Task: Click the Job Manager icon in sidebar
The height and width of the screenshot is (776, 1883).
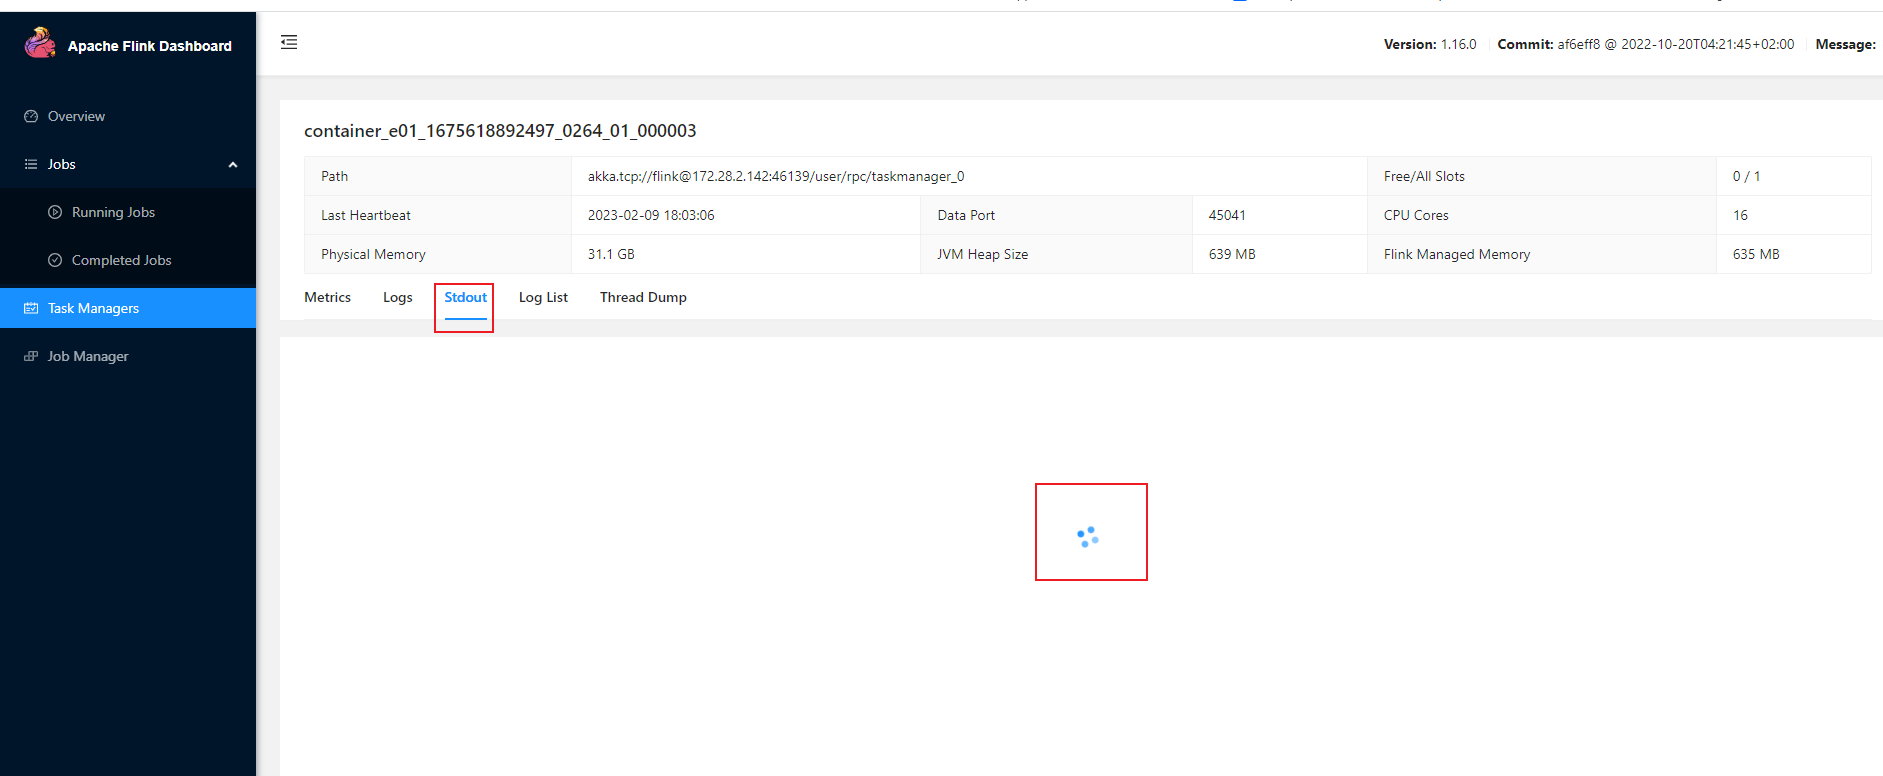Action: [31, 356]
